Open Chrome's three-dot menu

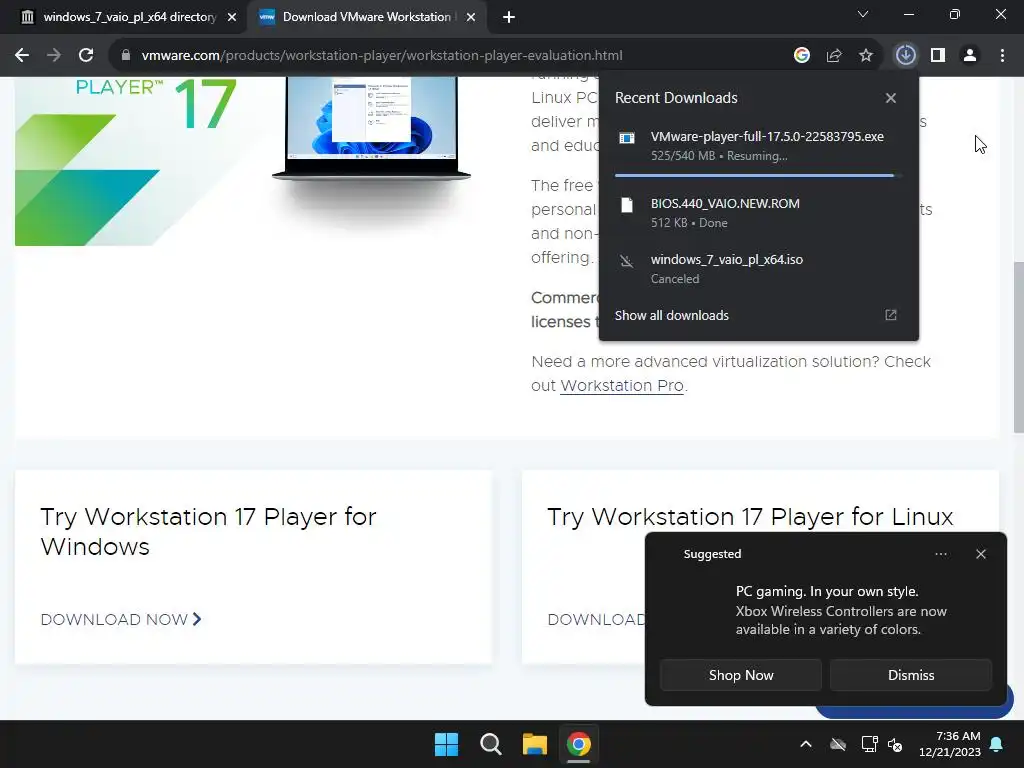coord(1002,56)
